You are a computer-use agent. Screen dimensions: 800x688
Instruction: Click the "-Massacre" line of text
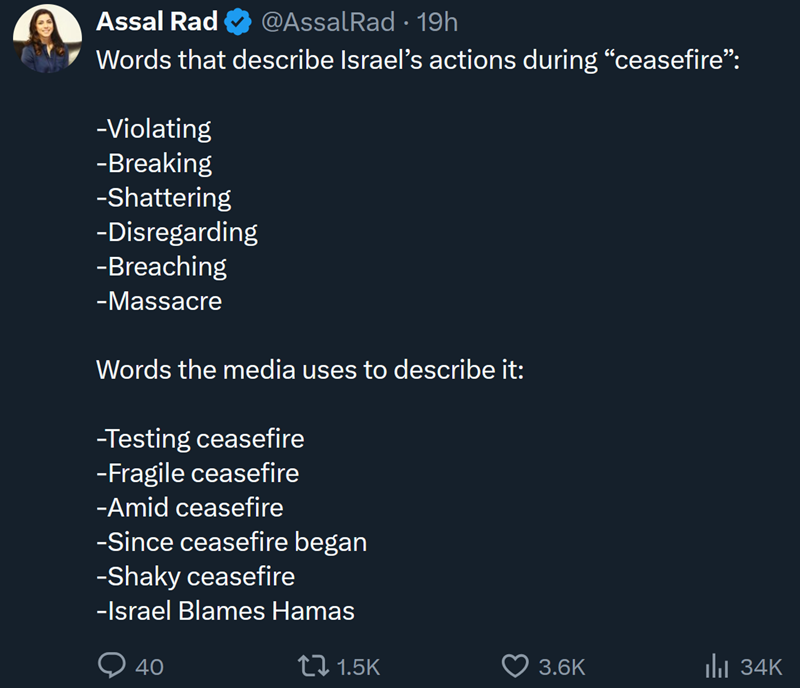tap(159, 300)
